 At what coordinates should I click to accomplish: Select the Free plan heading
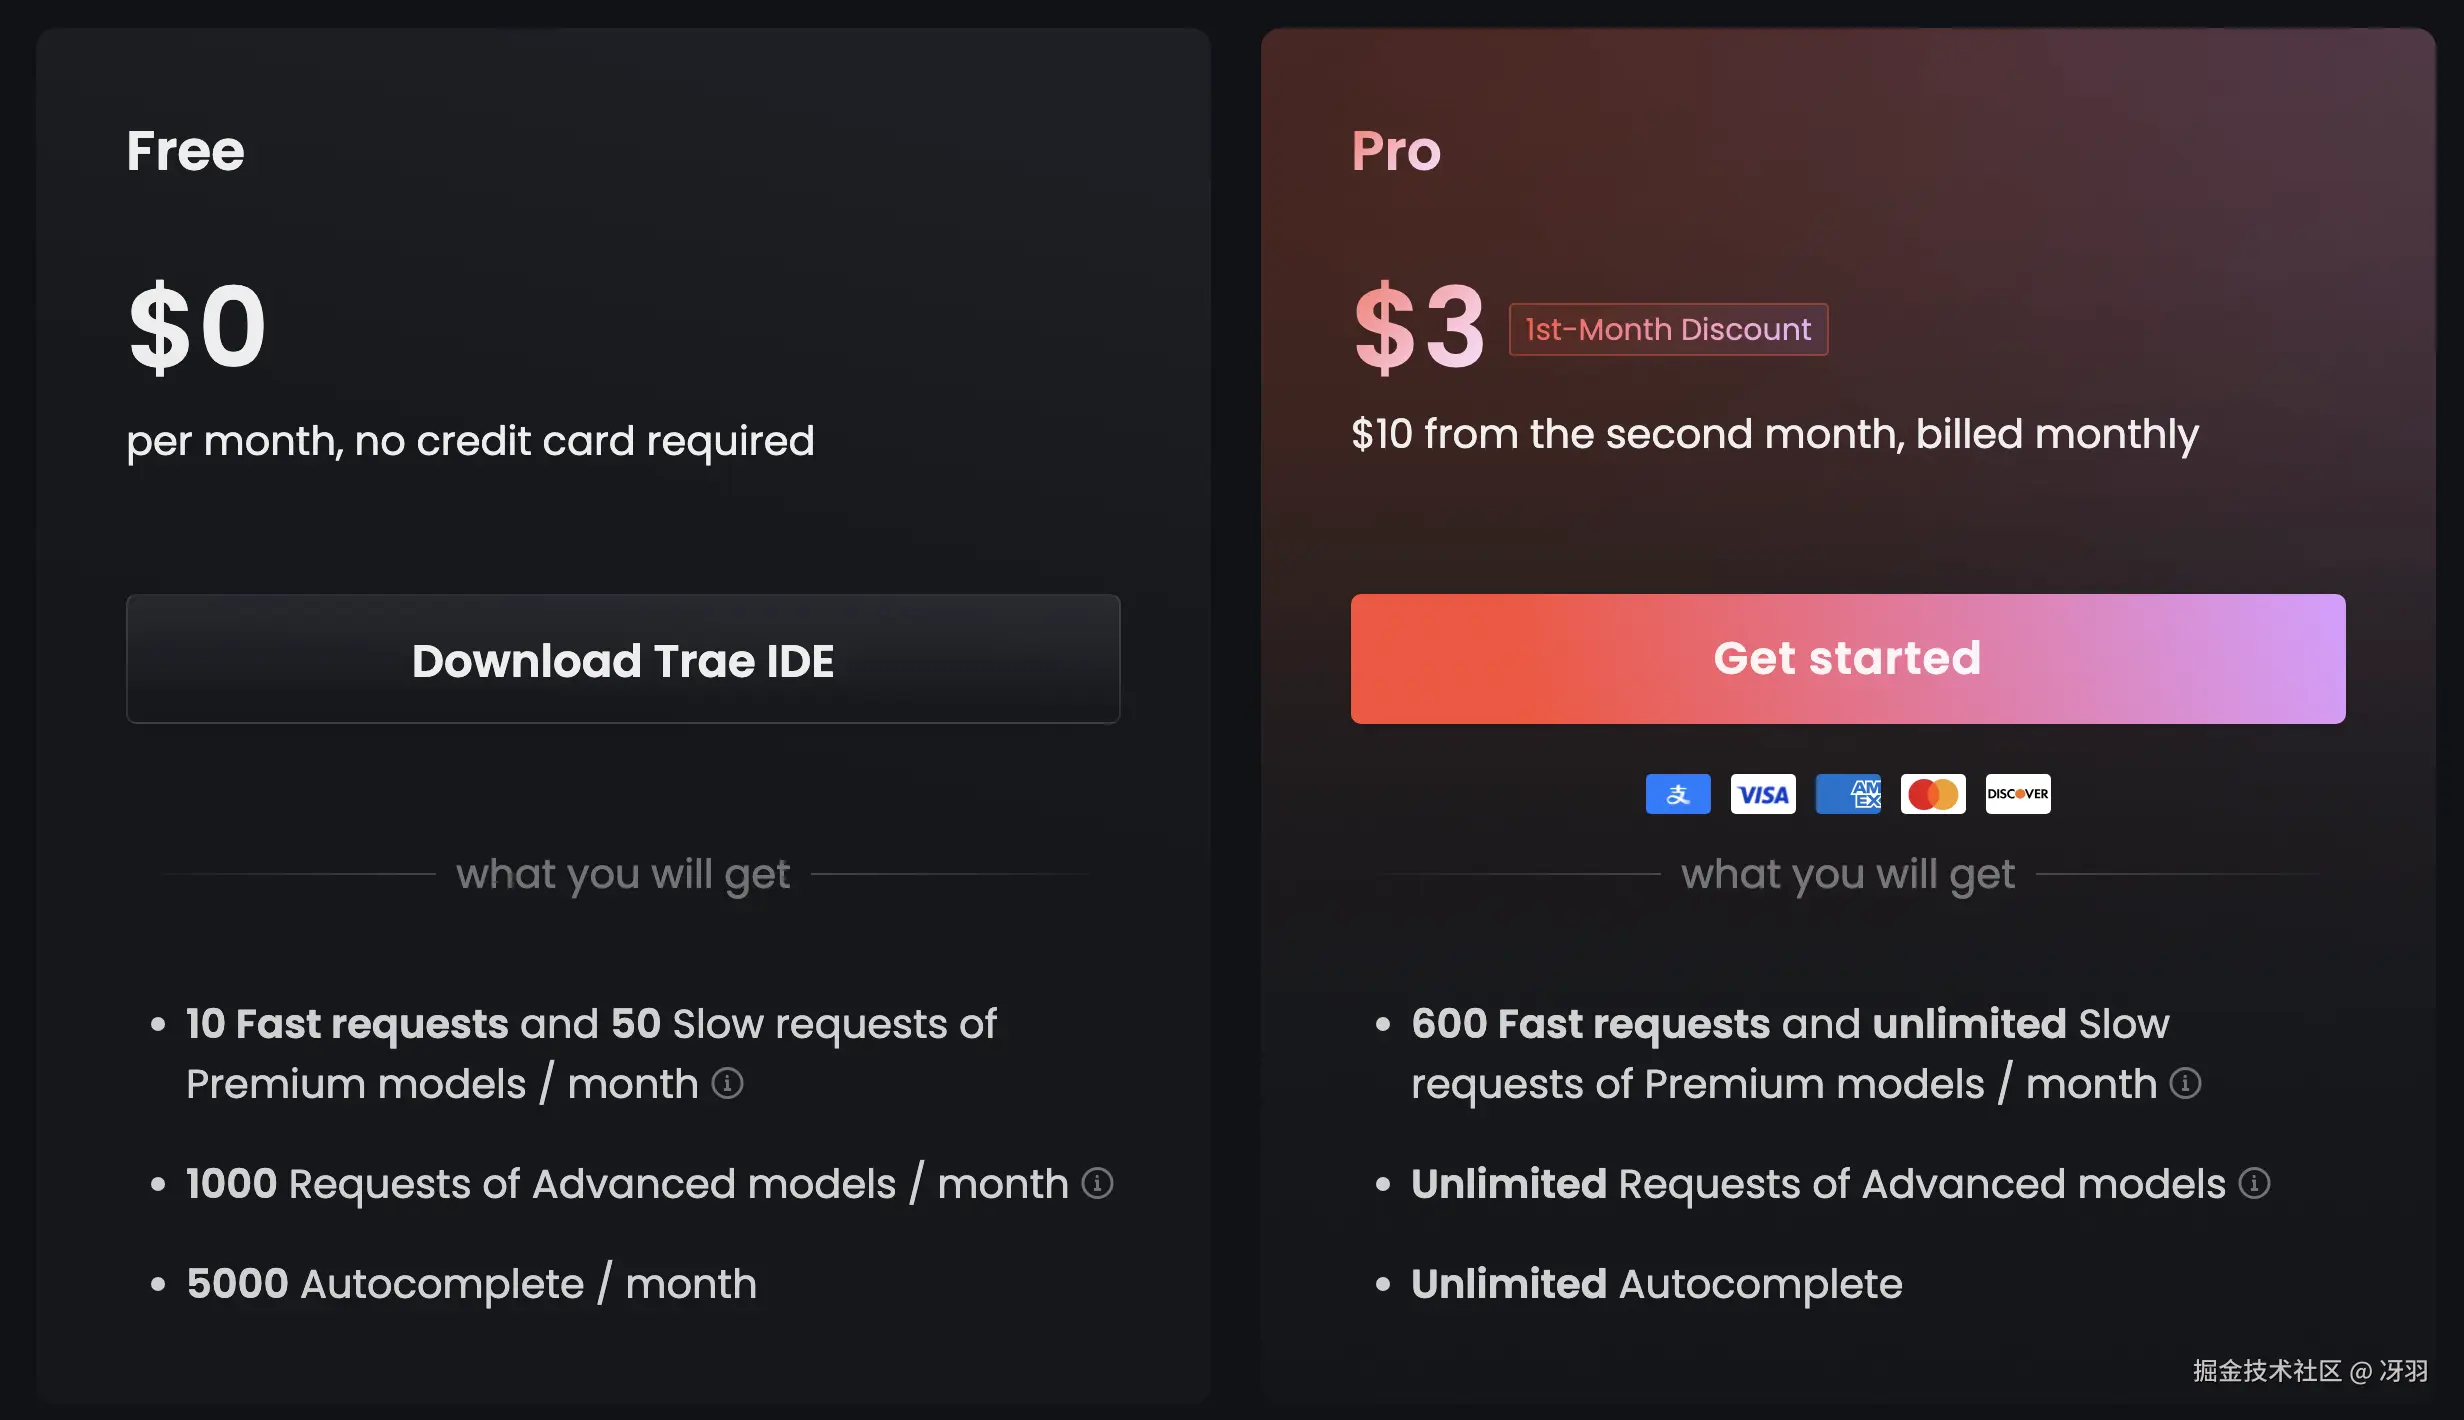tap(185, 151)
